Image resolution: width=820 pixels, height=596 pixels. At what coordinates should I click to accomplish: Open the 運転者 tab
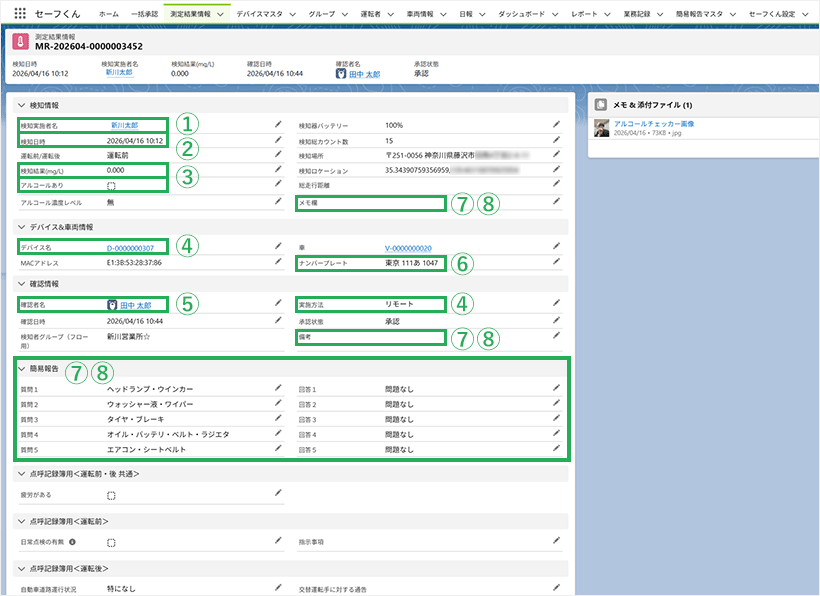tap(370, 14)
